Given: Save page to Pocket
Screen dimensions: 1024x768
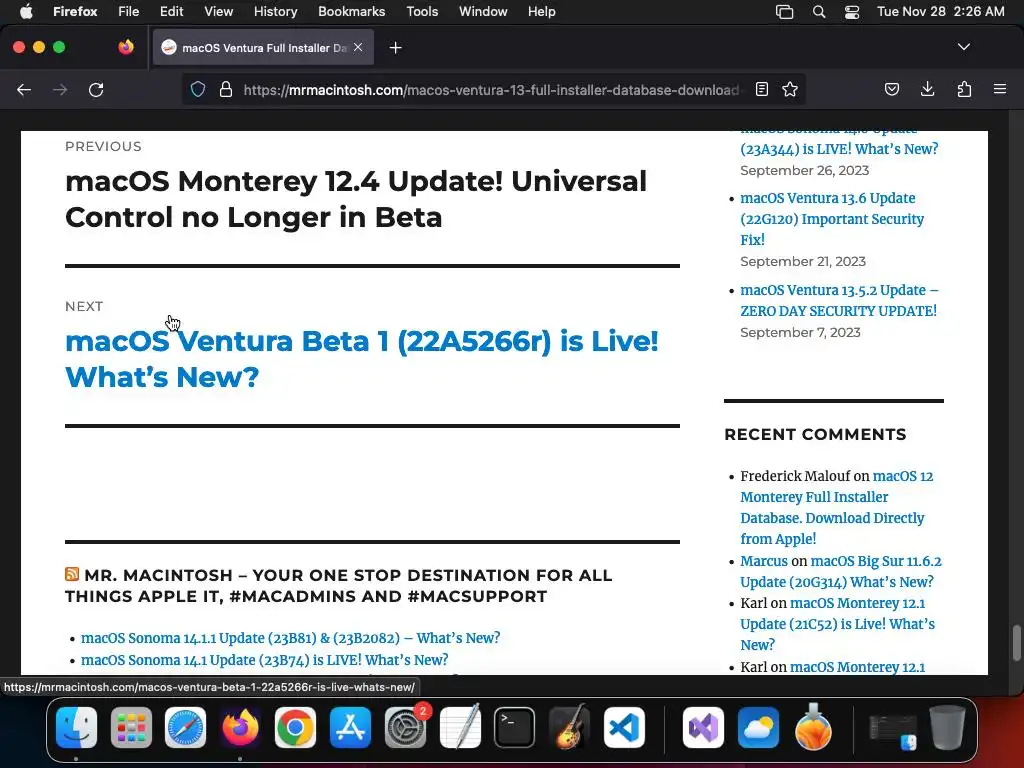Looking at the screenshot, I should pos(892,89).
